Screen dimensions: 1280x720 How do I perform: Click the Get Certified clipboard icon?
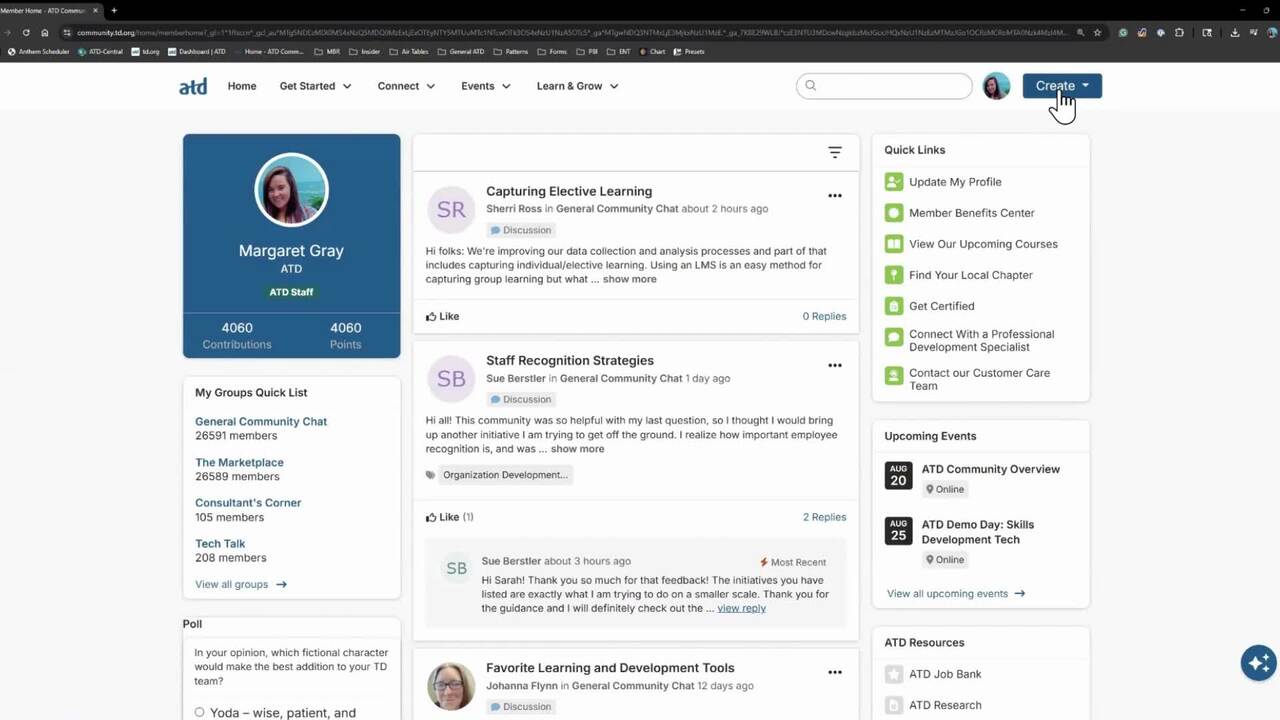[894, 306]
